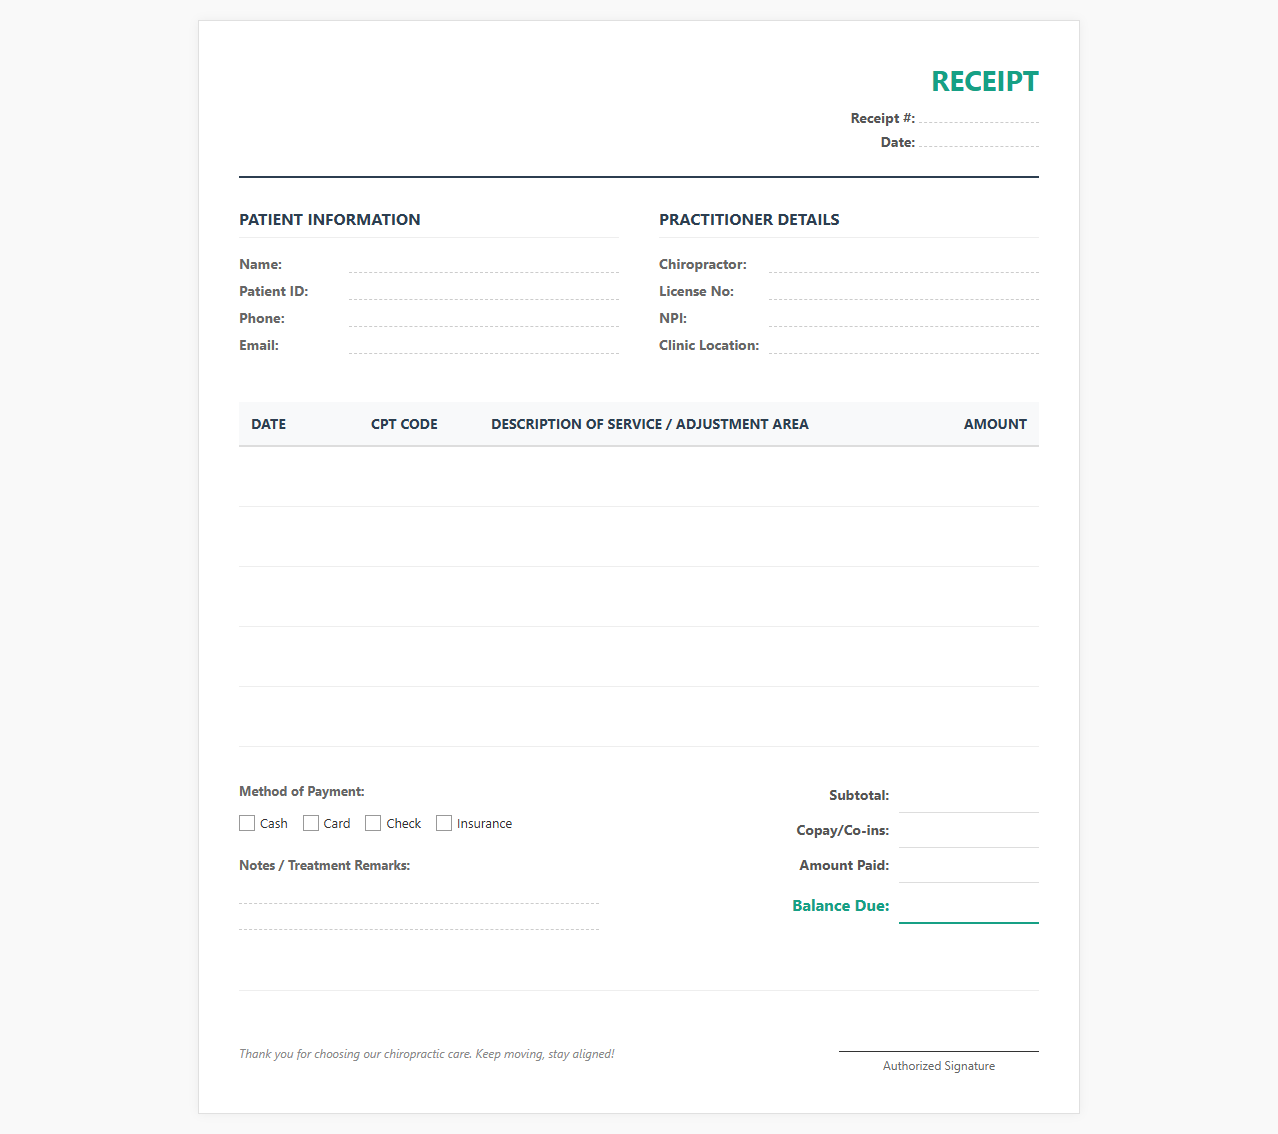This screenshot has height=1134, width=1278.
Task: Click the patient Name field line
Action: (x=484, y=264)
